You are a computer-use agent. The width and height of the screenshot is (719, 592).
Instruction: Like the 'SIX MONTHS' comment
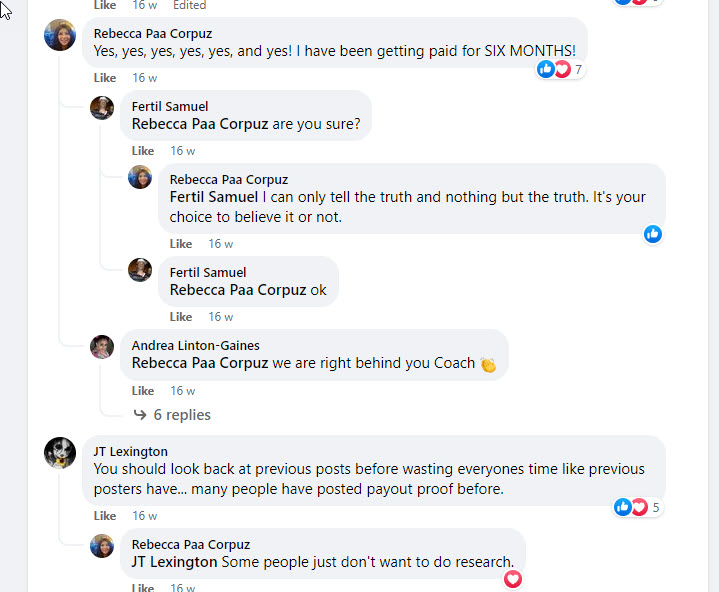105,78
